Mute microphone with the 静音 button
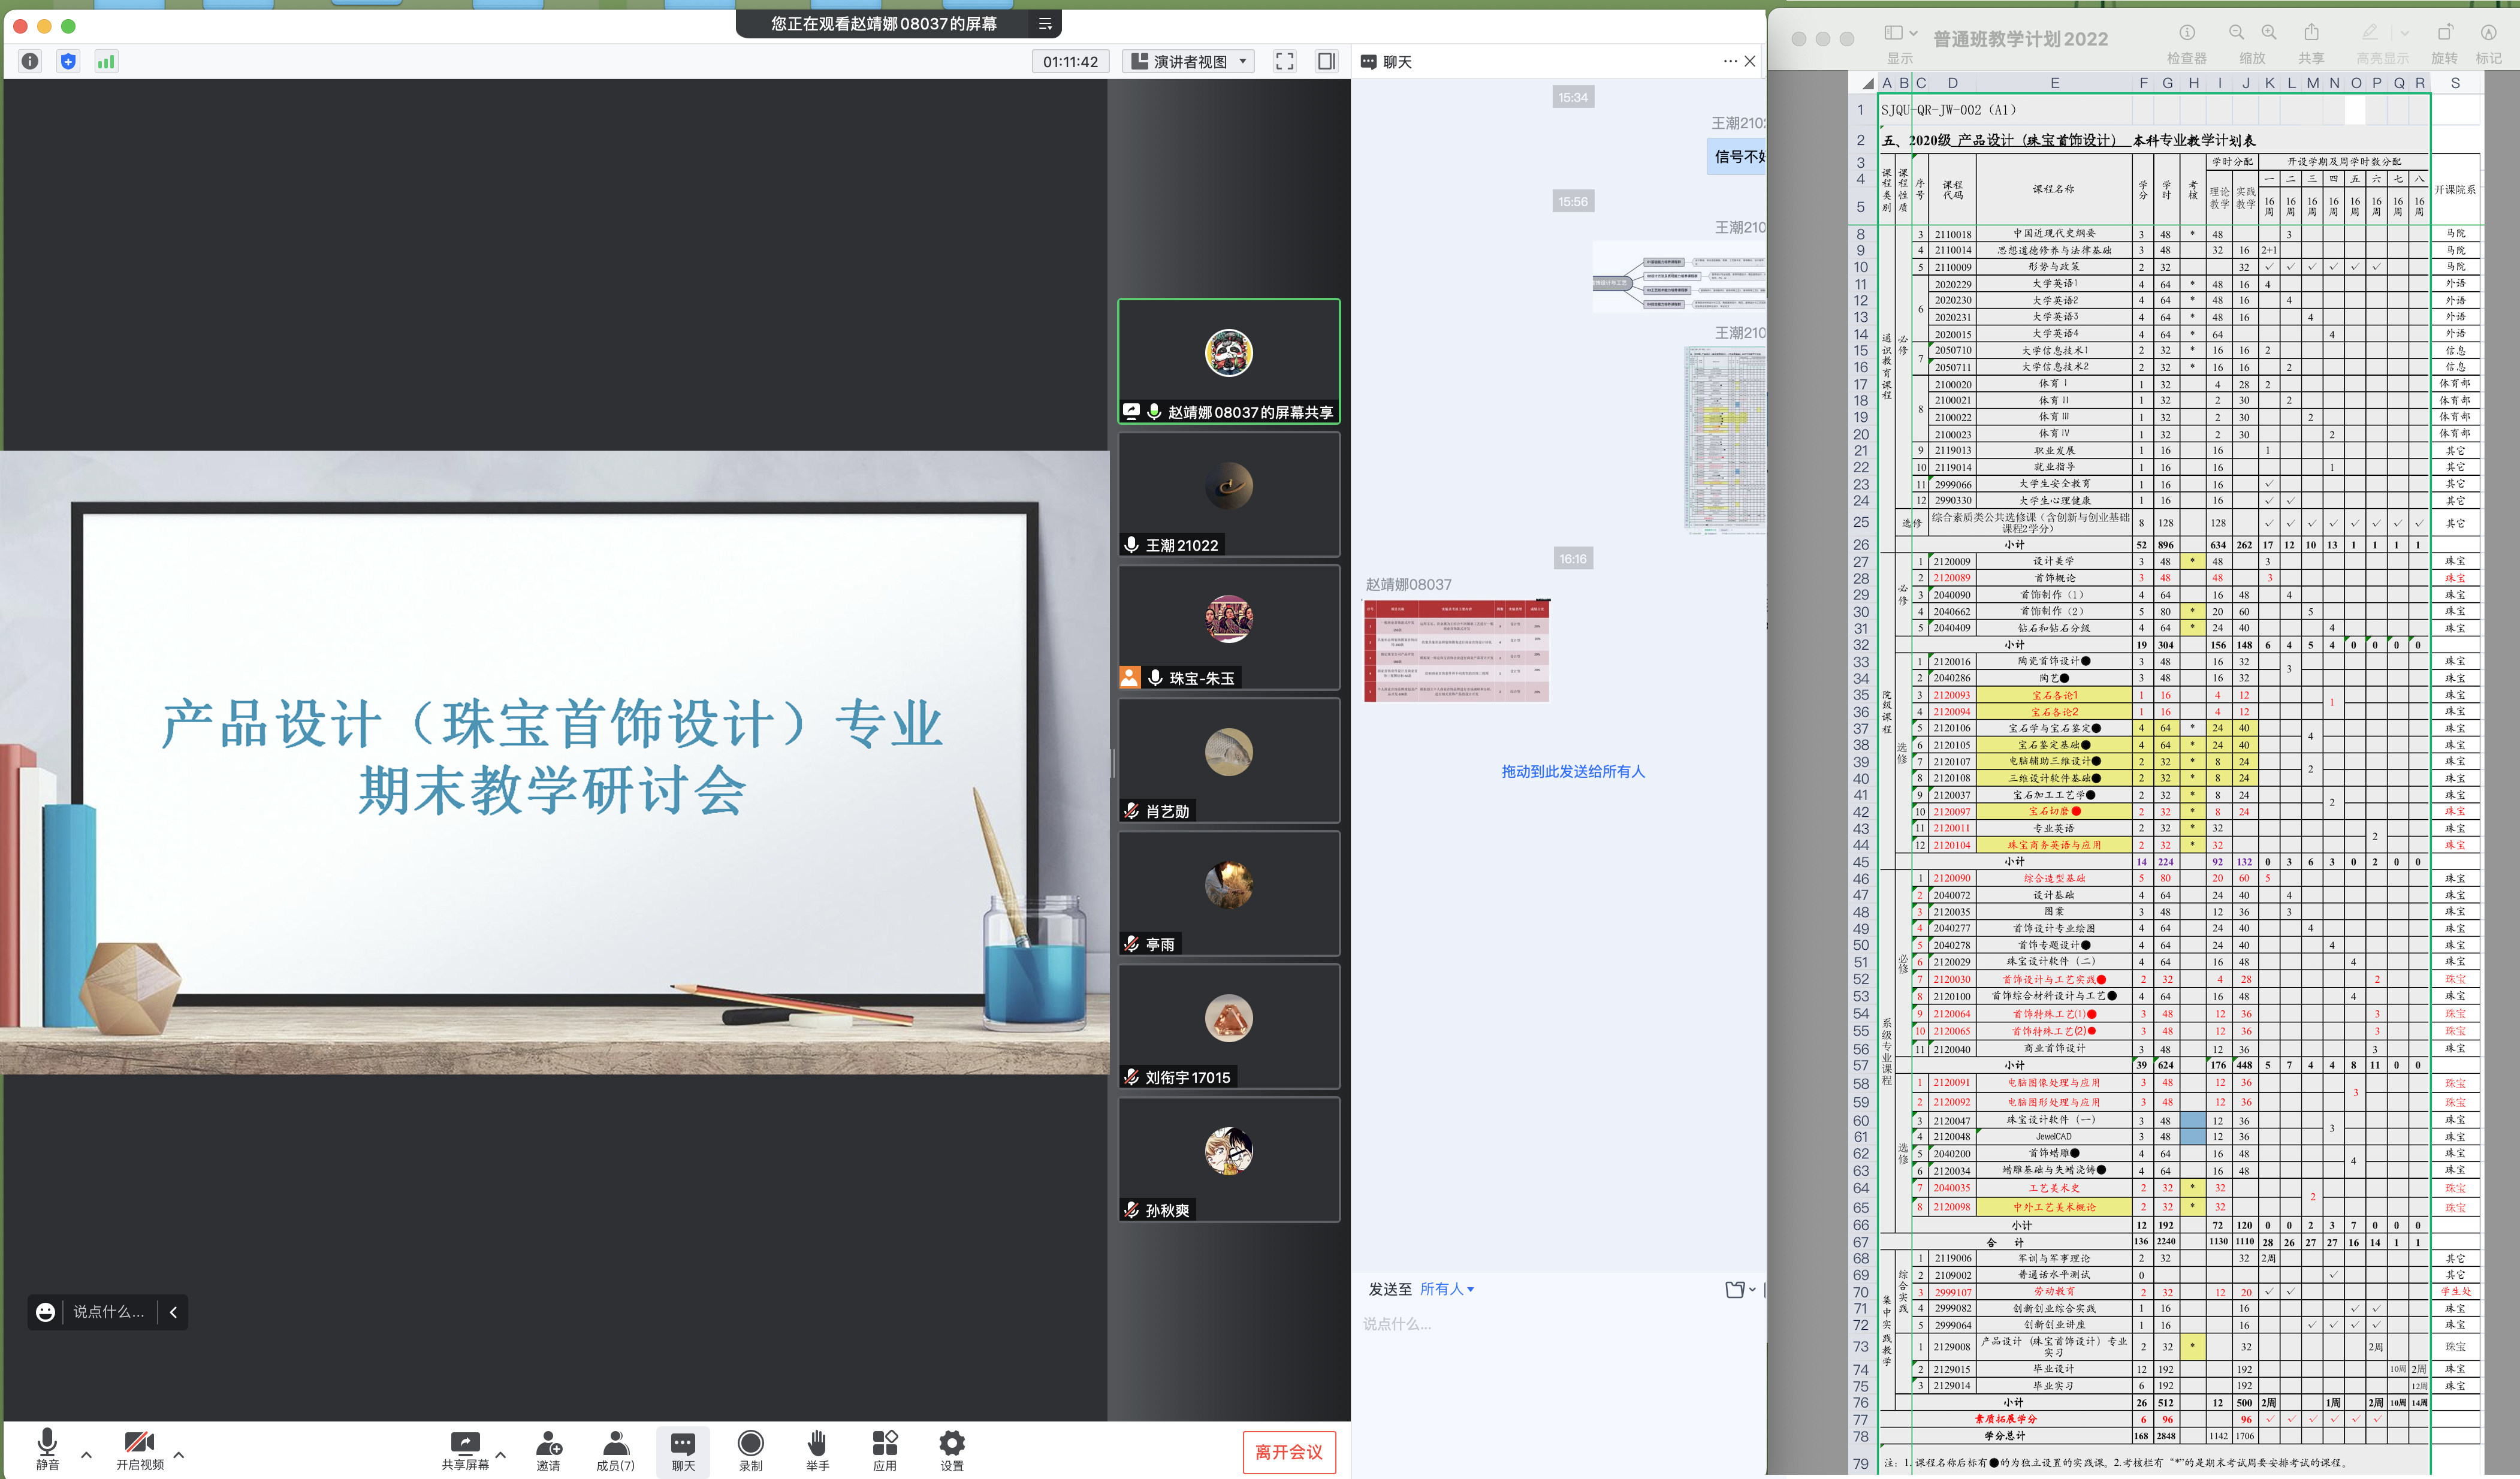The height and width of the screenshot is (1479, 2520). point(47,1443)
